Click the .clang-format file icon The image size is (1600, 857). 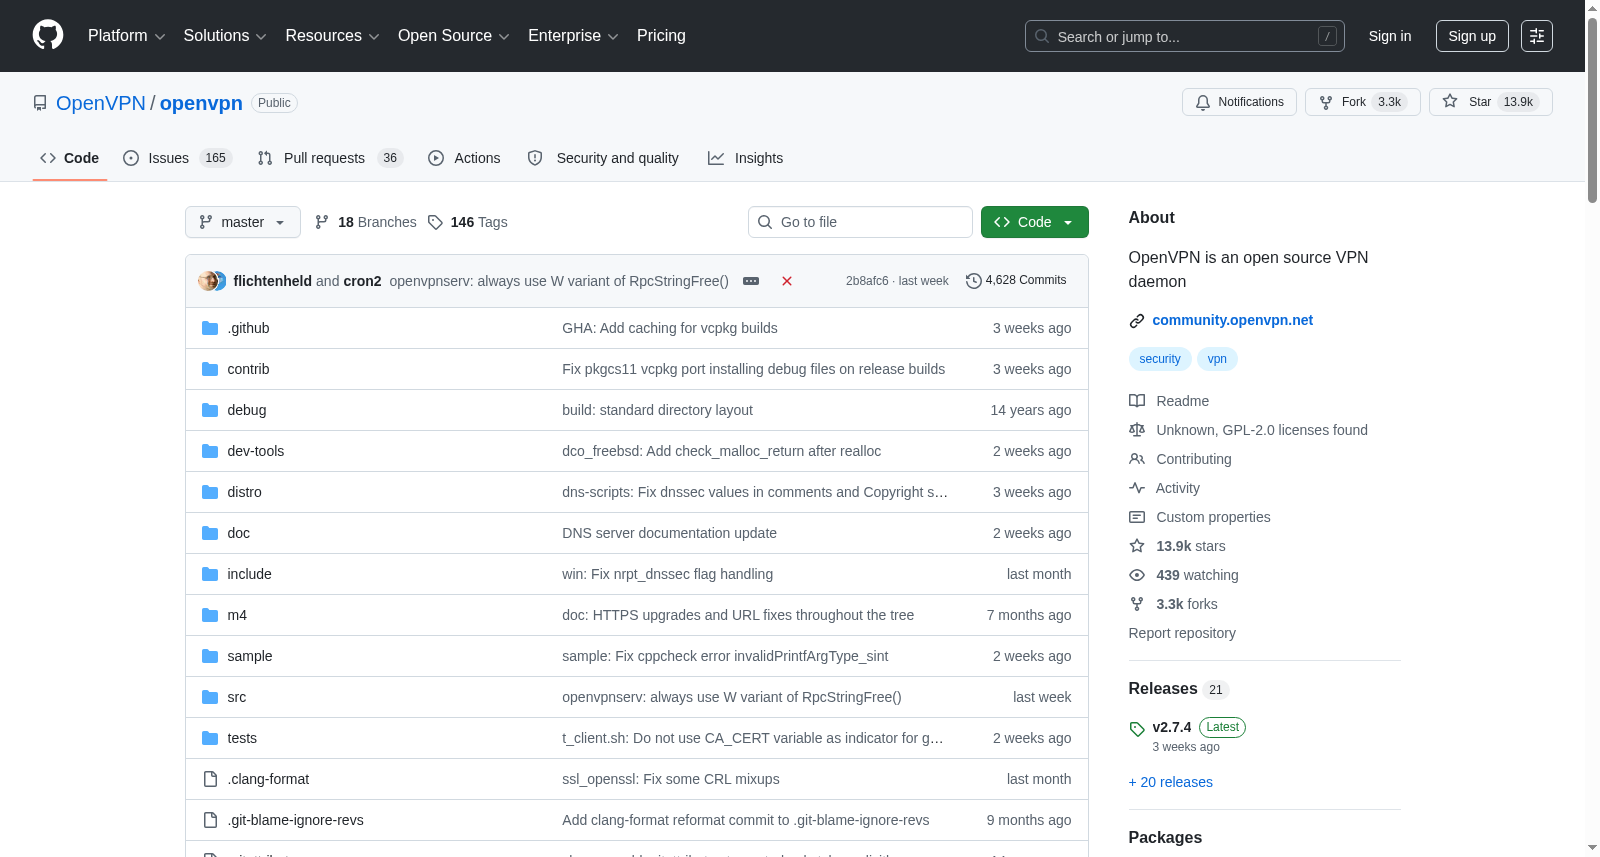click(210, 779)
